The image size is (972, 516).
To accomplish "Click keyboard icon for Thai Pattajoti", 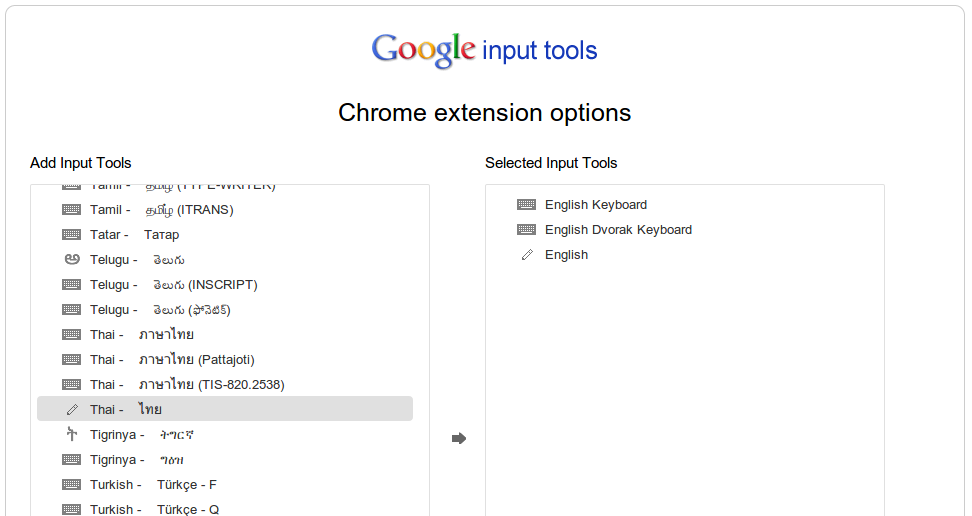I will pyautogui.click(x=71, y=359).
